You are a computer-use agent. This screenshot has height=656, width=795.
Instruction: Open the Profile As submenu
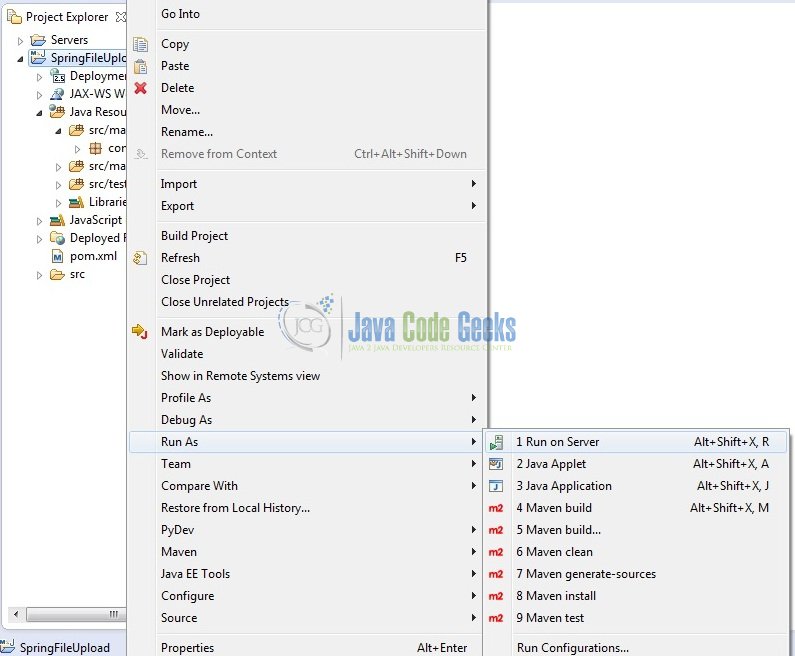tap(318, 398)
